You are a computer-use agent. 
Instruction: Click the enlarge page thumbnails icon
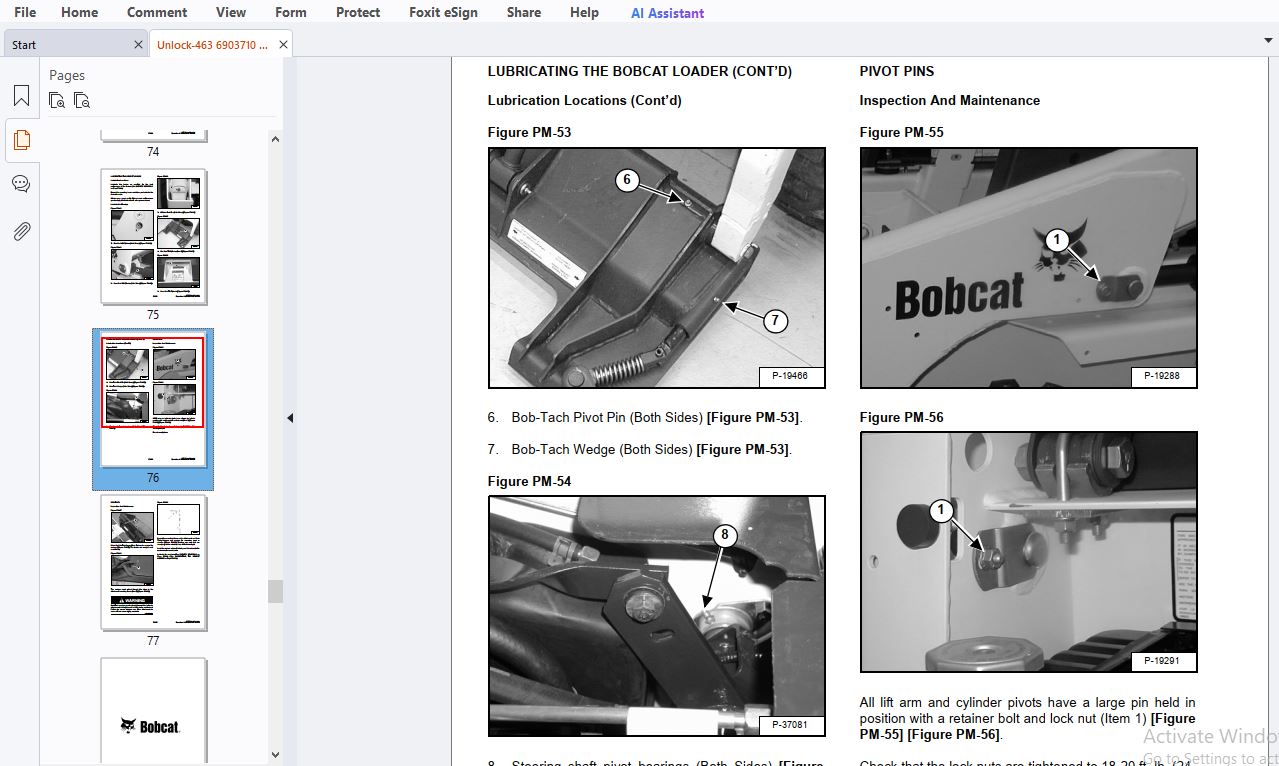coord(57,100)
